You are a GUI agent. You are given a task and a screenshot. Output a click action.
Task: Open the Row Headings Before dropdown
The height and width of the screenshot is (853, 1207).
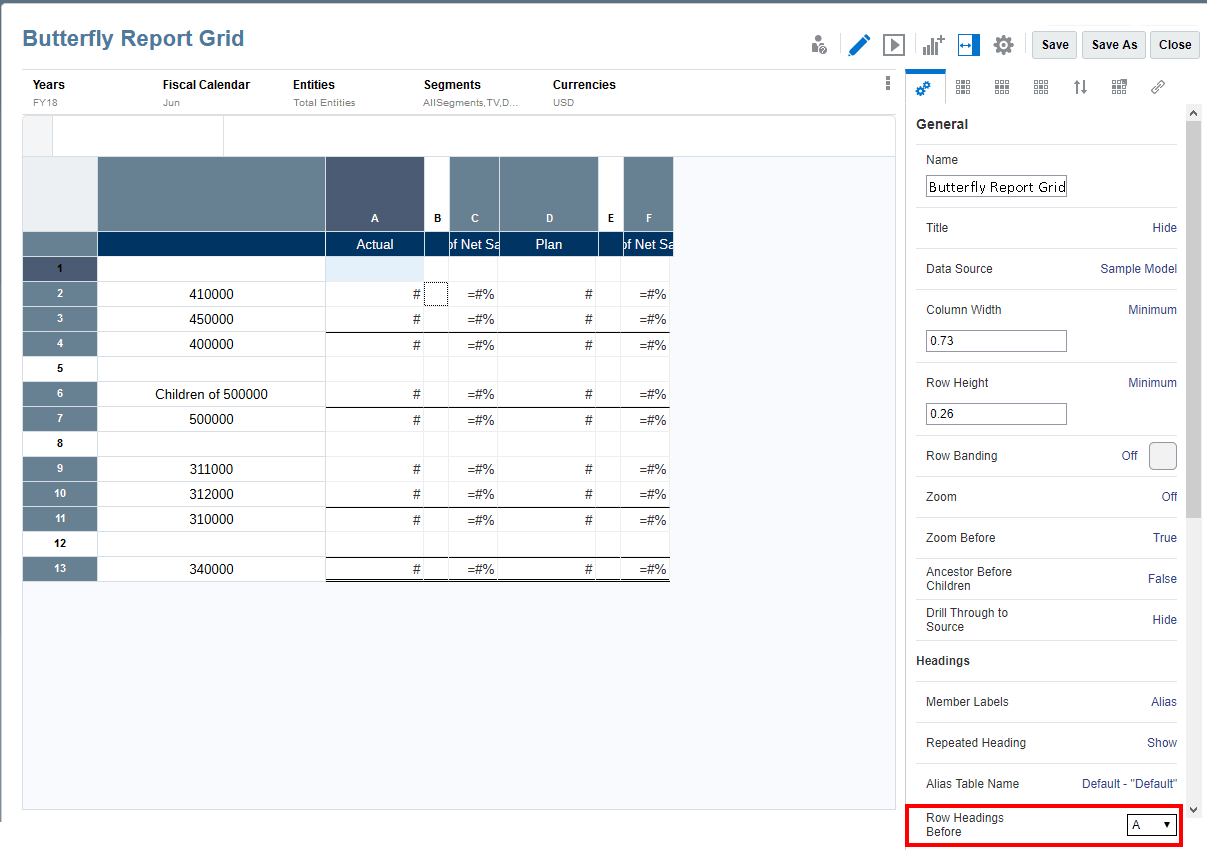[x=1151, y=825]
